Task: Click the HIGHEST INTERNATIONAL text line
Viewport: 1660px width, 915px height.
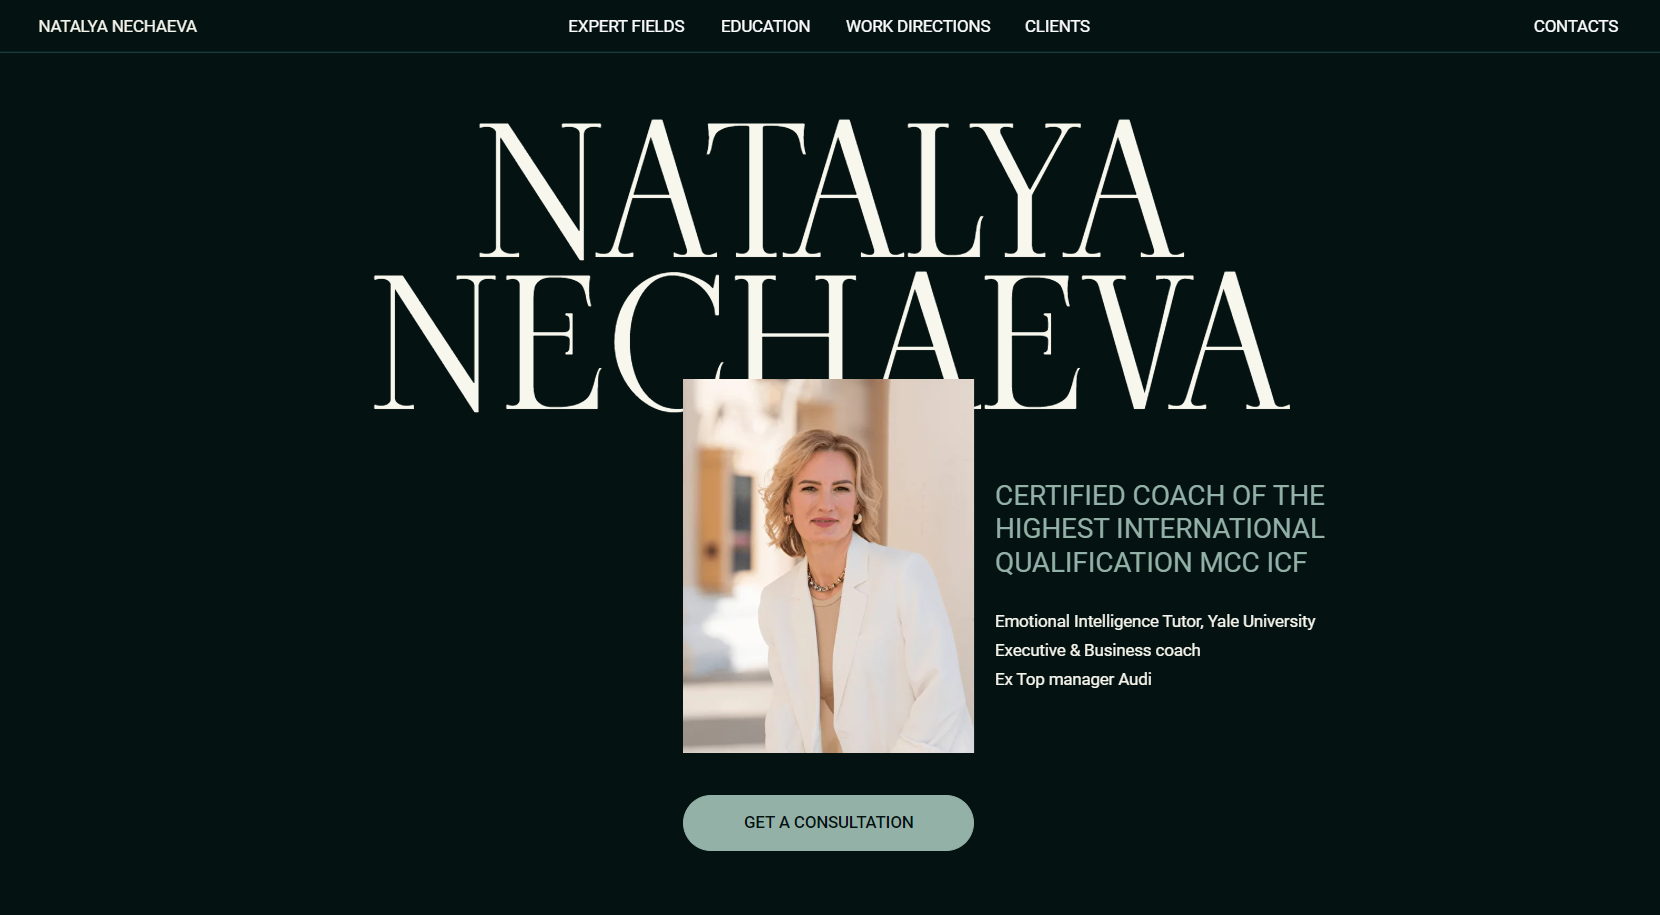Action: [x=1159, y=528]
